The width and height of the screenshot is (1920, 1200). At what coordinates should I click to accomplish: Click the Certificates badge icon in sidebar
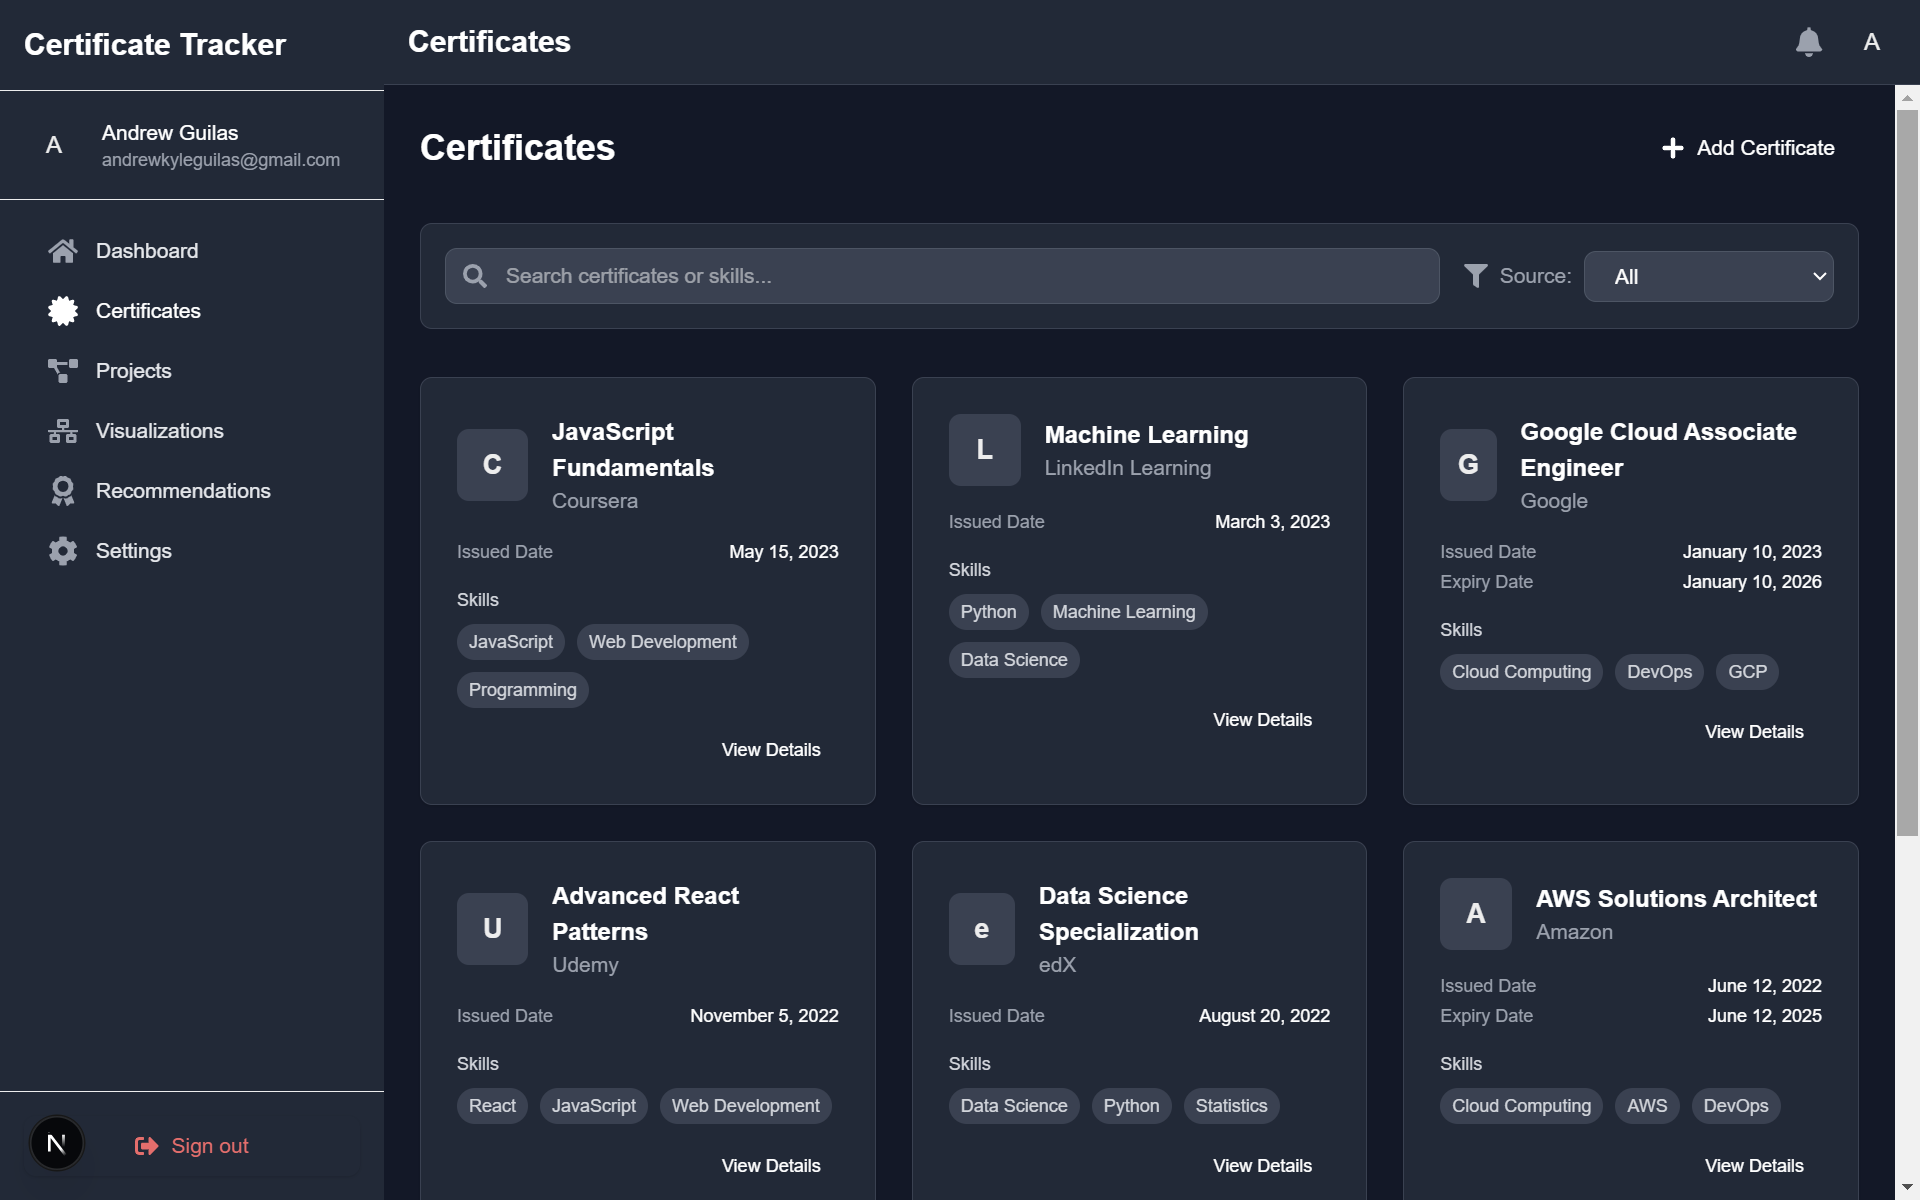click(x=63, y=311)
